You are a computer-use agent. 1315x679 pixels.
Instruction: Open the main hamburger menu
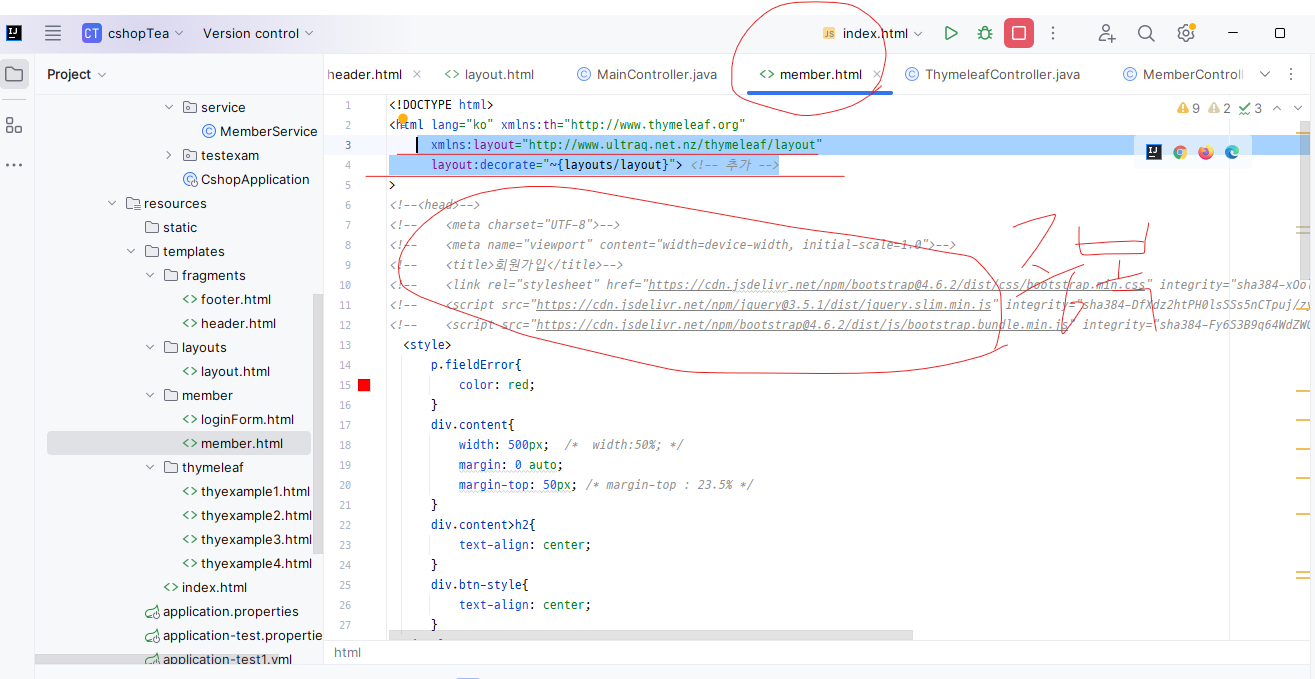(x=53, y=33)
